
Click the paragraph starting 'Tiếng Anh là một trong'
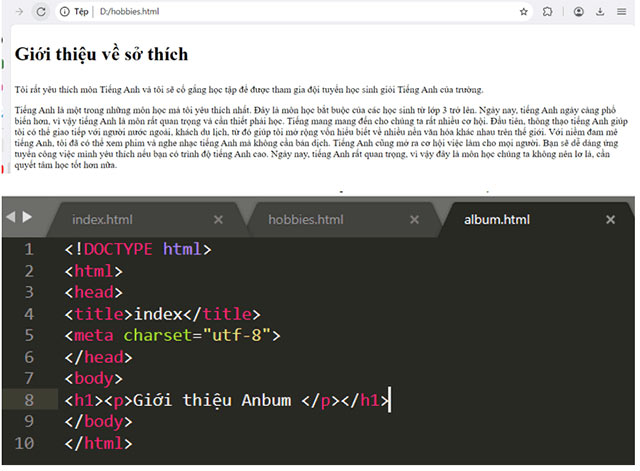(321, 138)
